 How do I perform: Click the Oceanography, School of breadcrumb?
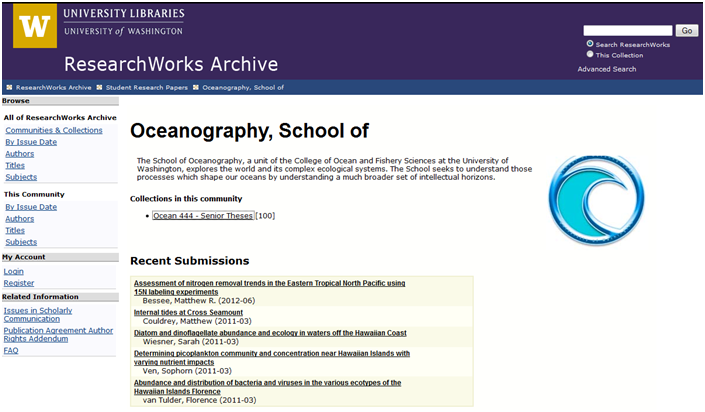click(x=243, y=87)
